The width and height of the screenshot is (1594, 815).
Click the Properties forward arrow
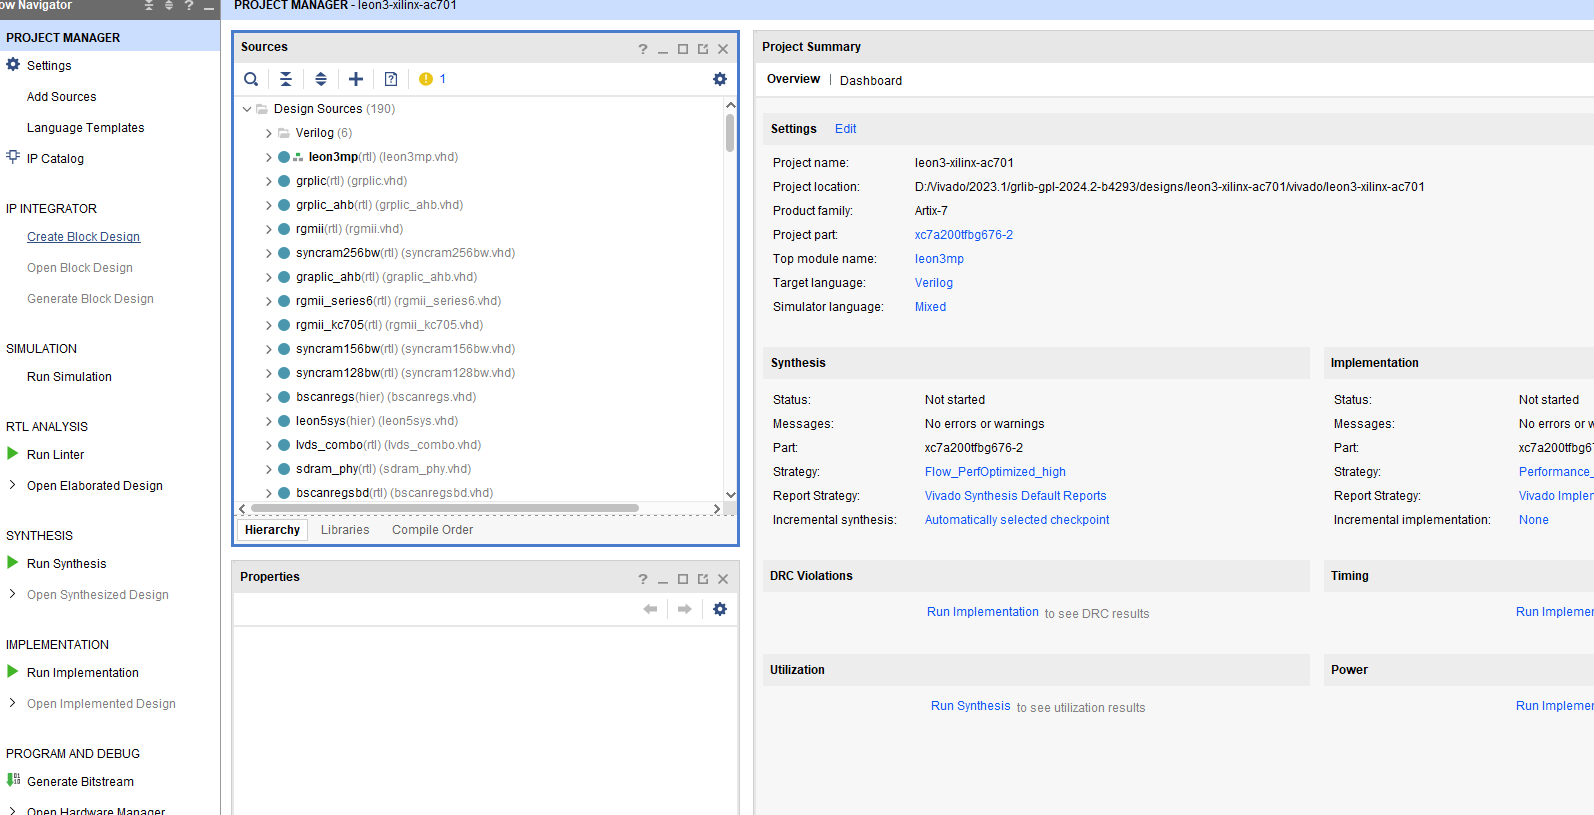685,609
